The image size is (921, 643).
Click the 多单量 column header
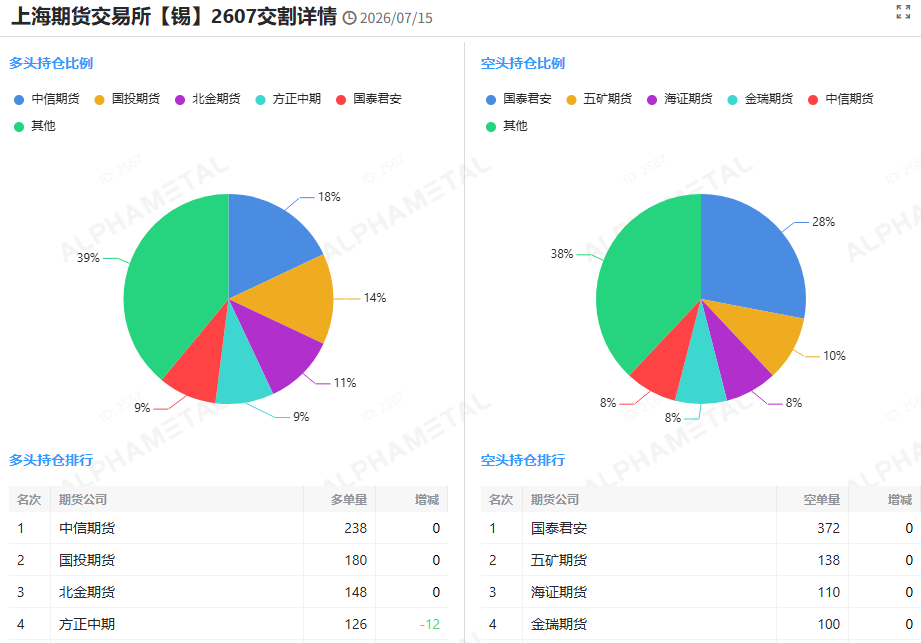[349, 500]
